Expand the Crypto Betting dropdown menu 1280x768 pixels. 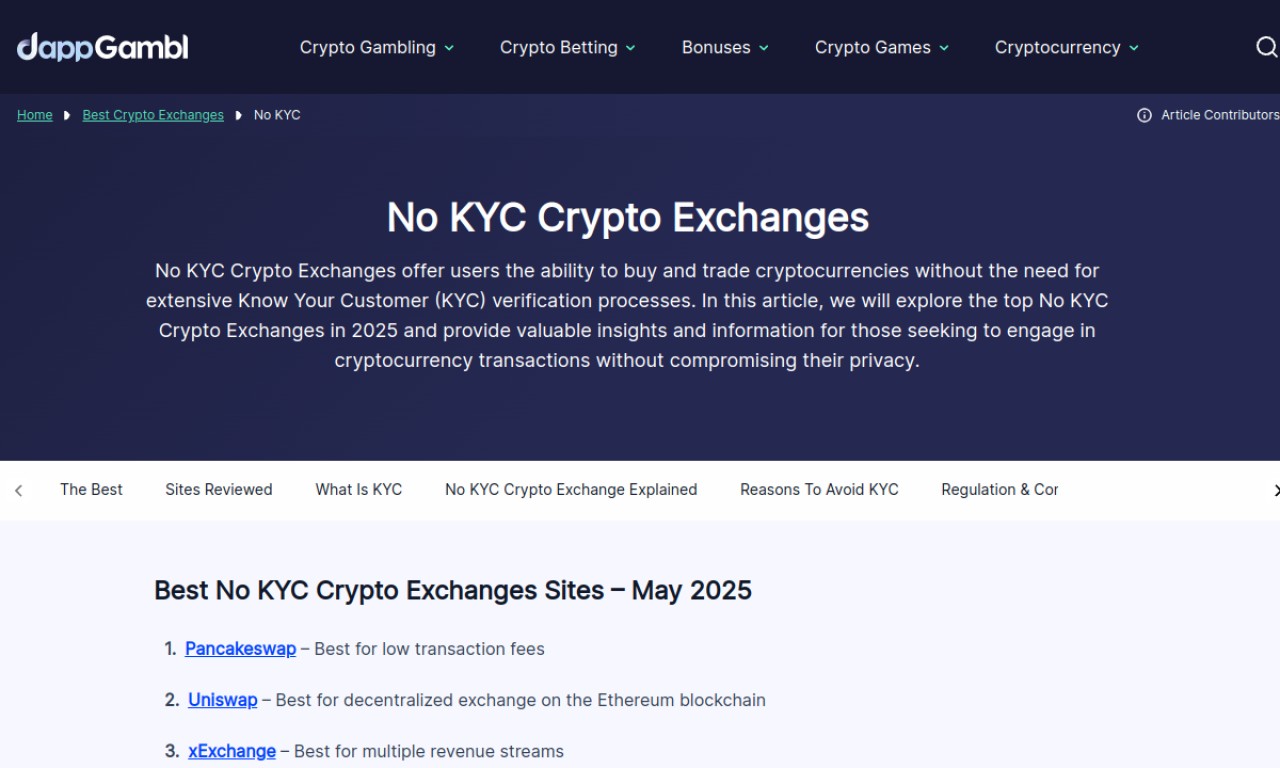coord(568,47)
